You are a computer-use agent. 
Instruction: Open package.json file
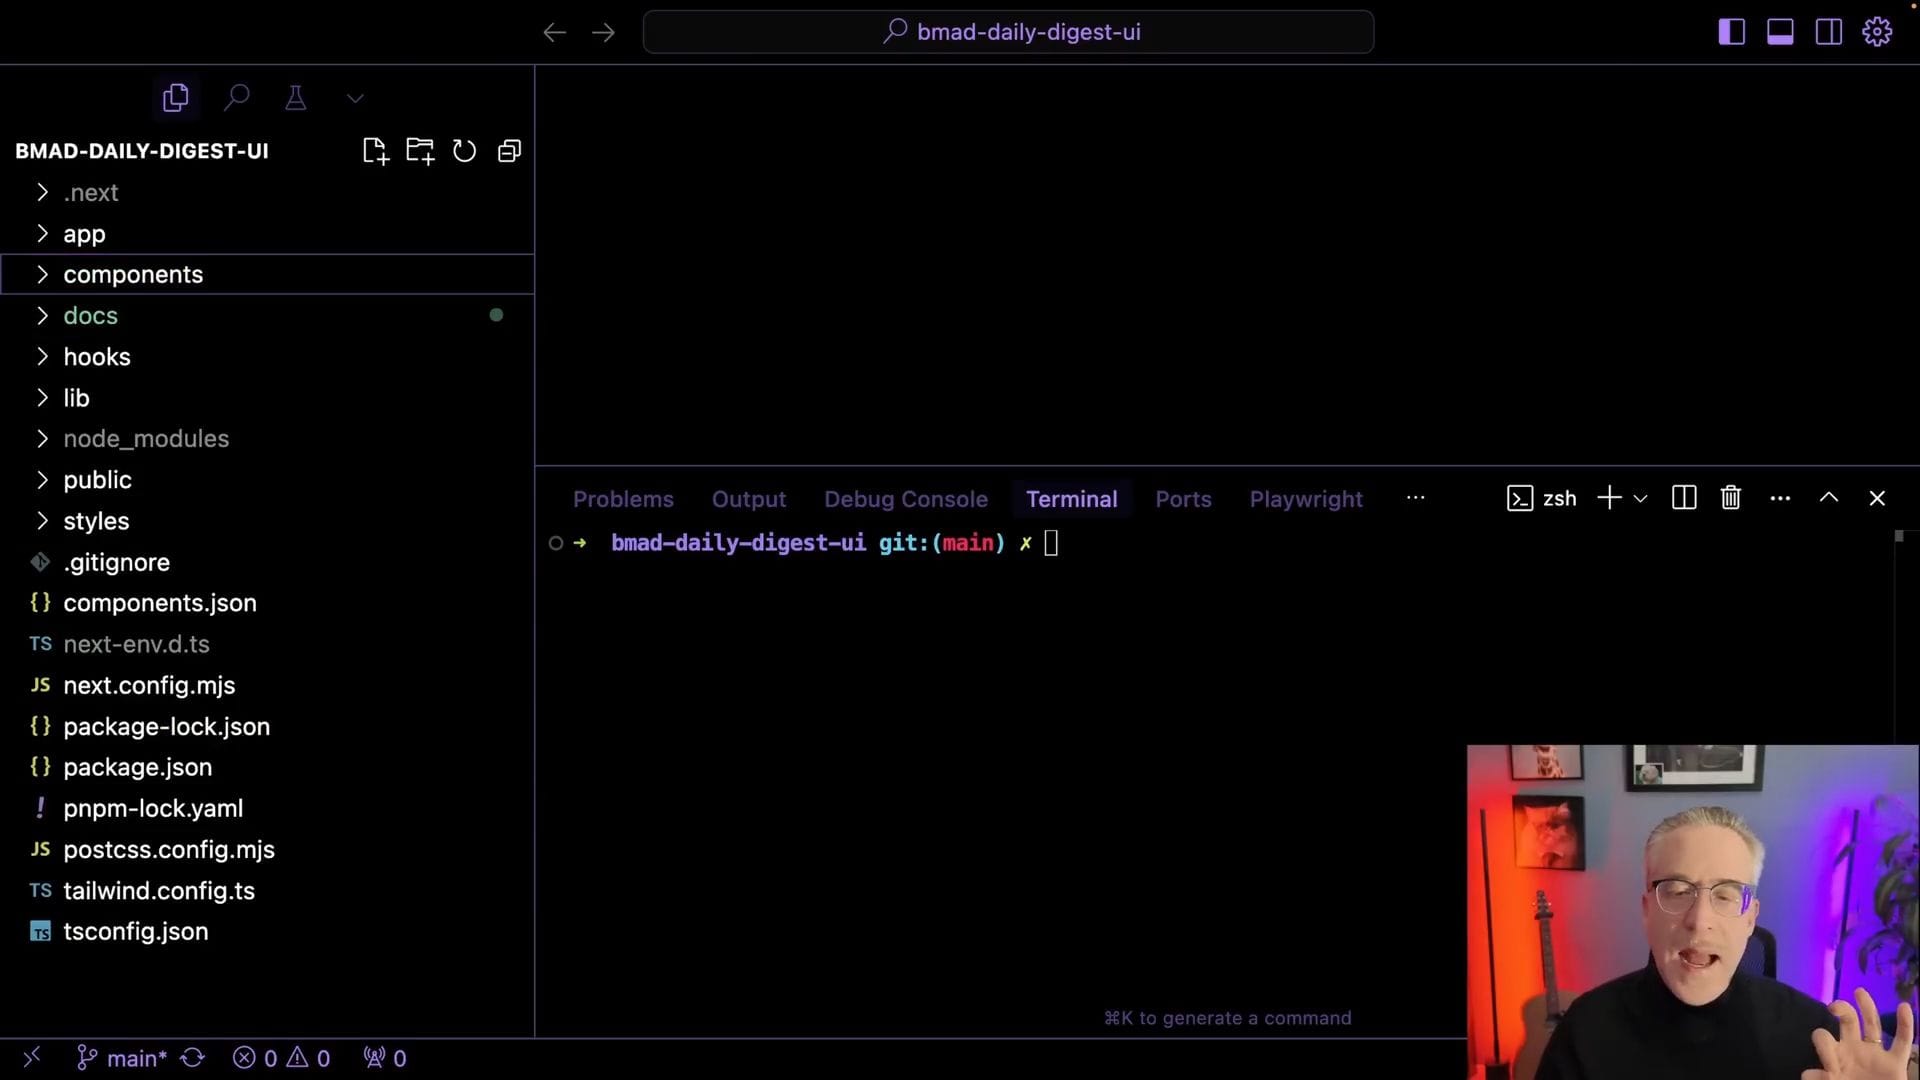137,767
